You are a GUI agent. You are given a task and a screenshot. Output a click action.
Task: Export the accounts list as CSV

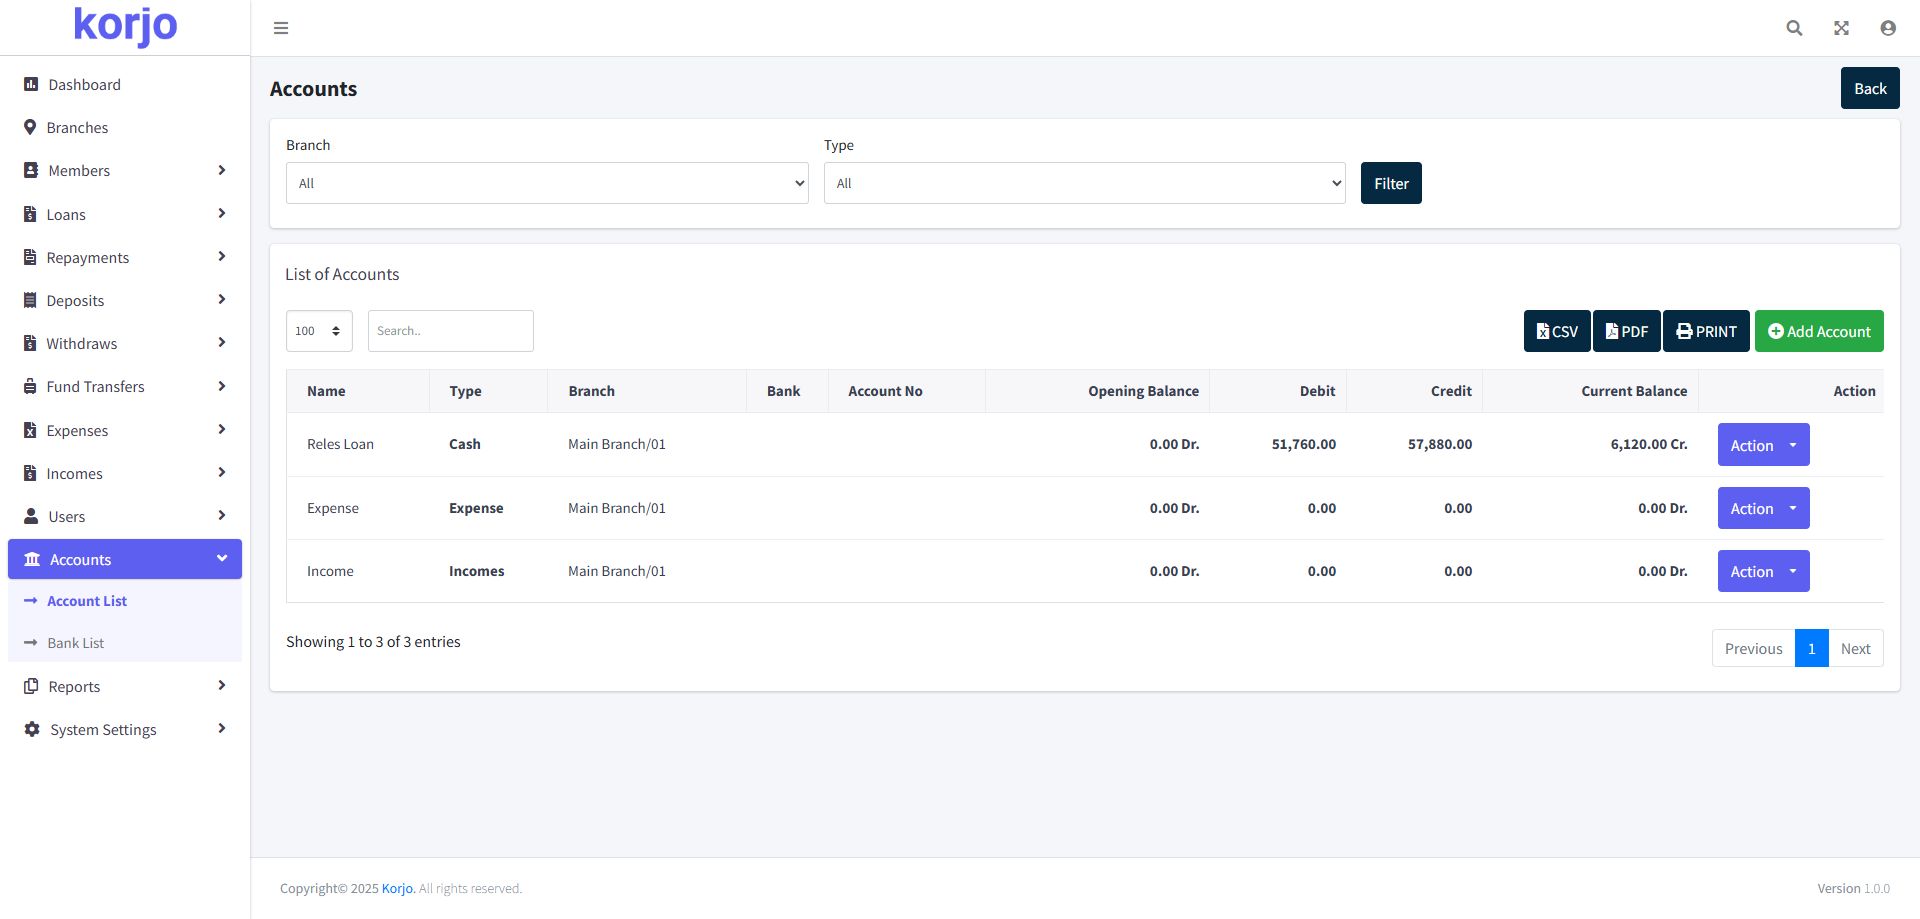pyautogui.click(x=1556, y=331)
